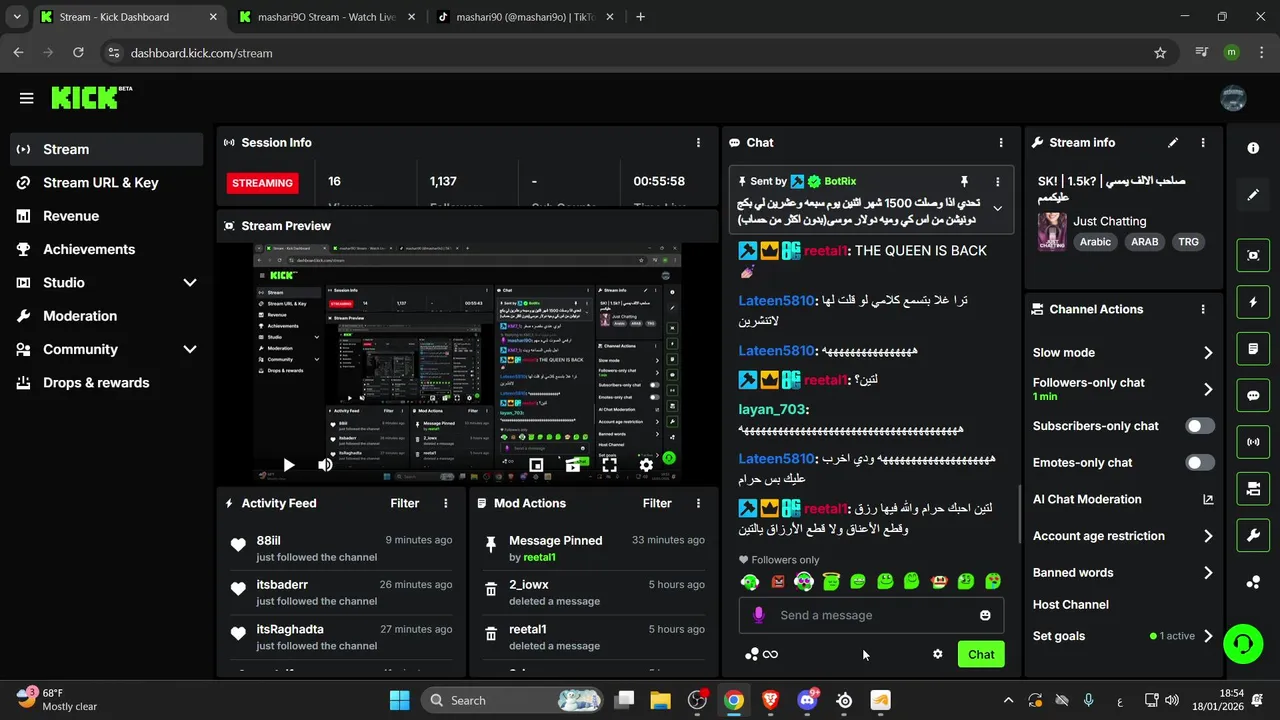Viewport: 1280px width, 720px height.
Task: Click reetal1 link under Message Pinned
Action: (539, 557)
